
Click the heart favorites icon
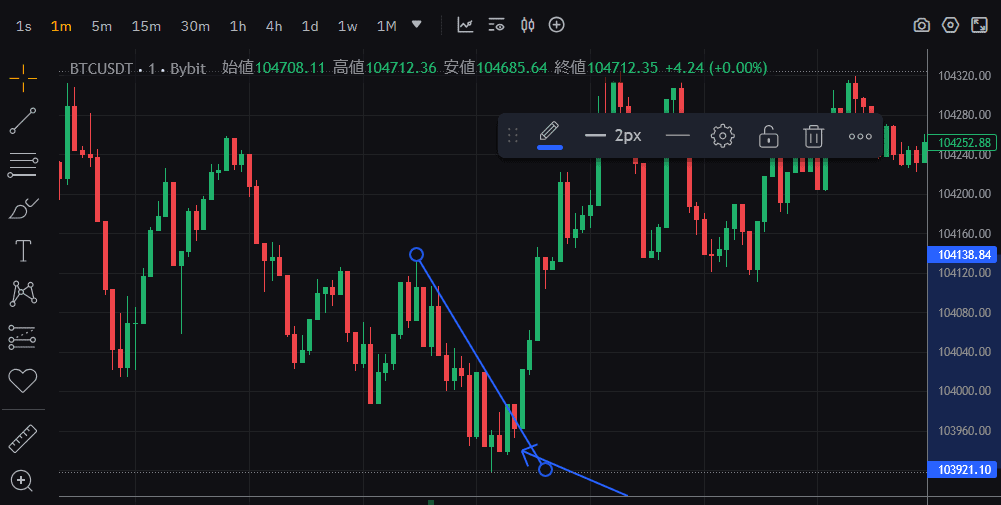point(22,380)
